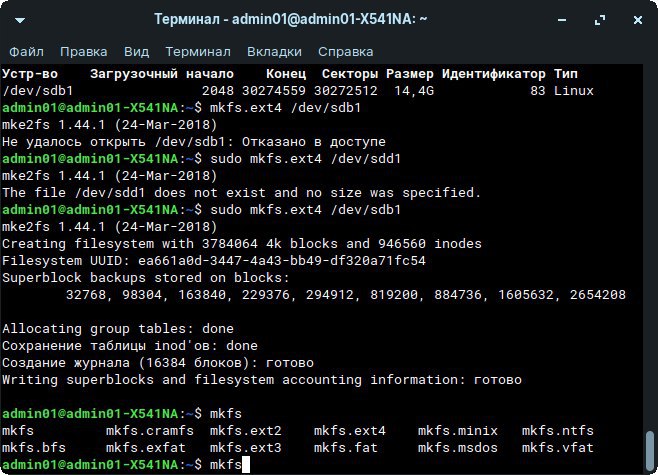Open the Вкладки menu
Screen dimensions: 658x475
[274, 51]
